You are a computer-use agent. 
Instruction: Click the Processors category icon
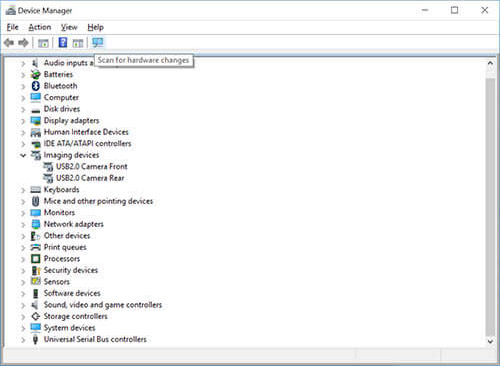pos(36,259)
